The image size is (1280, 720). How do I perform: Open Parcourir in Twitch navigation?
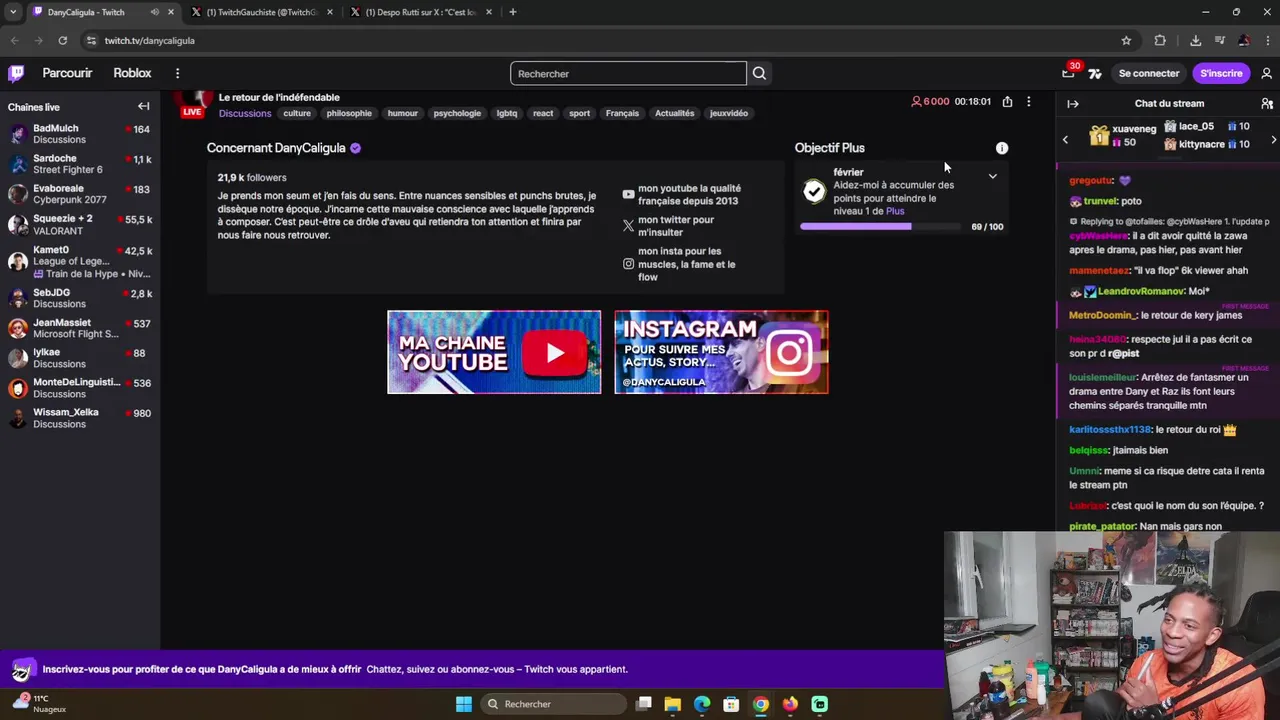coord(67,73)
